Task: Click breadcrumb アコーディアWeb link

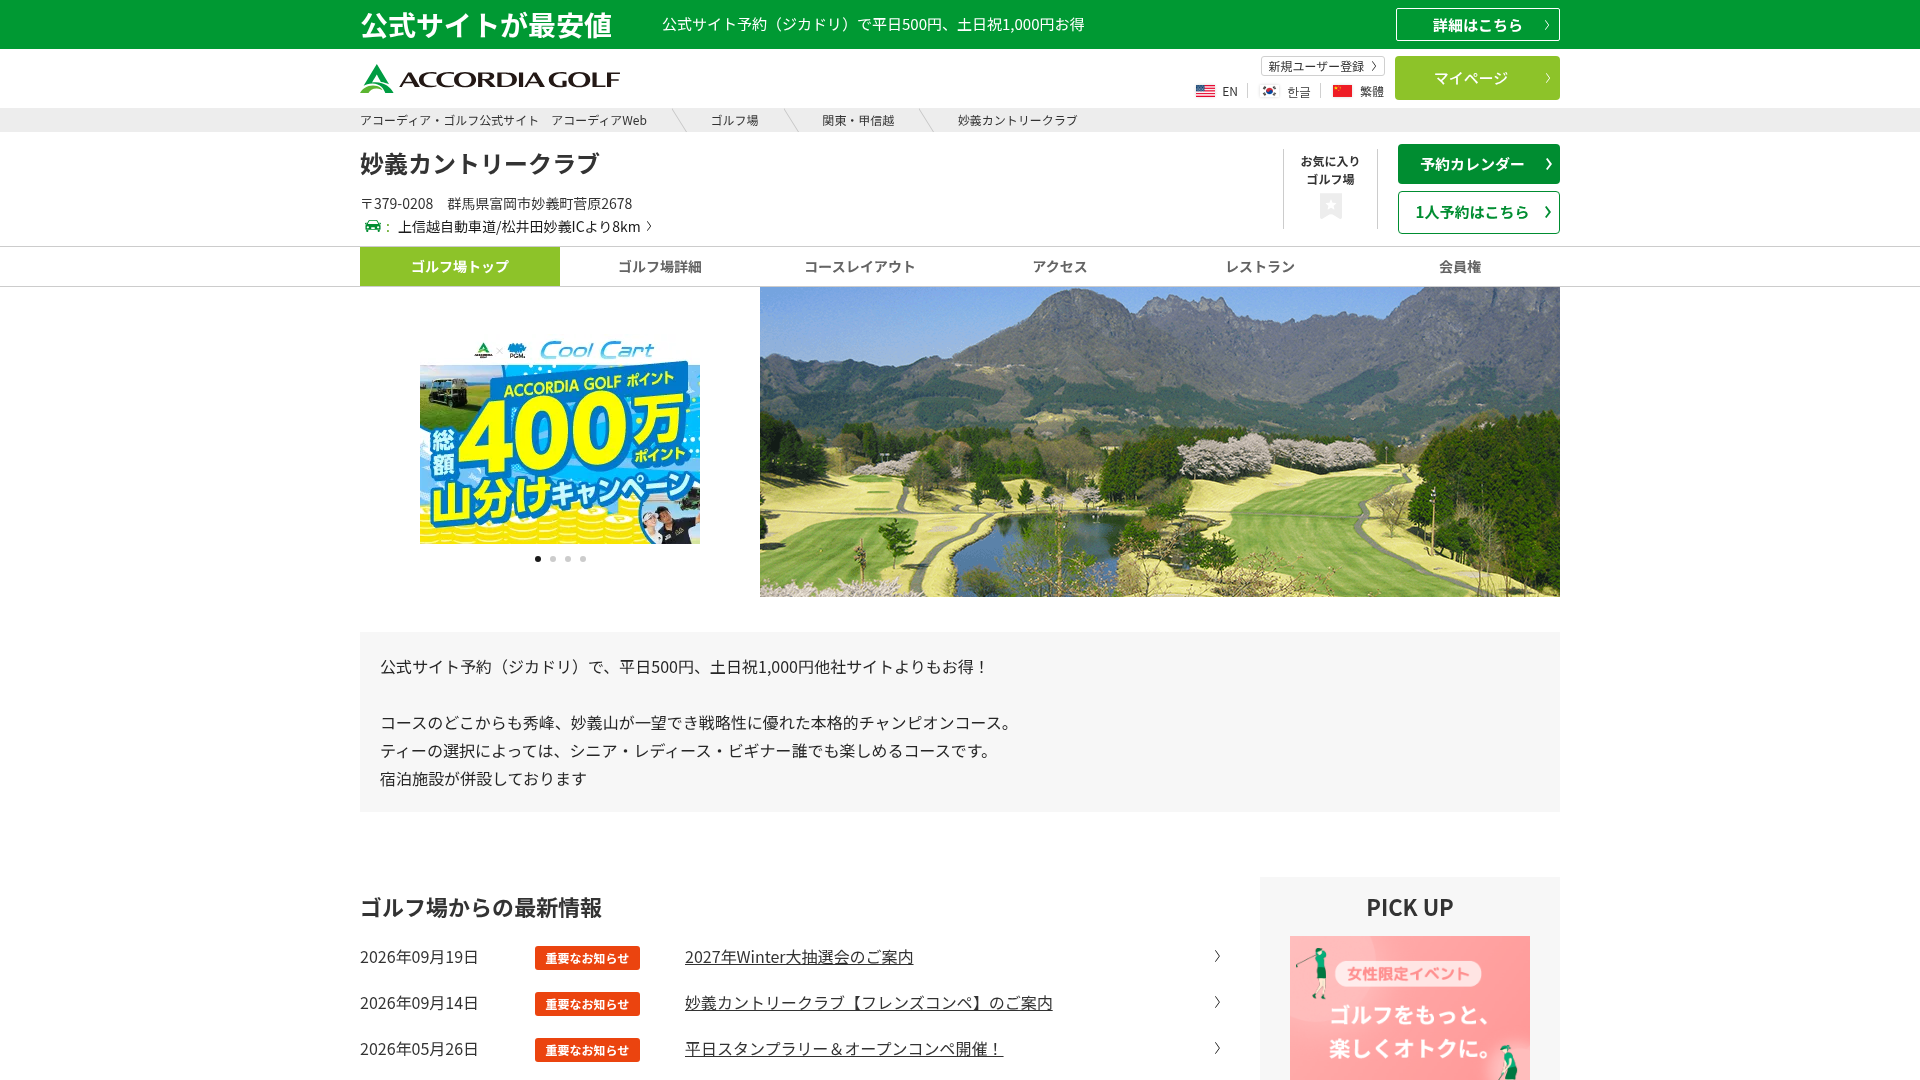Action: point(503,120)
